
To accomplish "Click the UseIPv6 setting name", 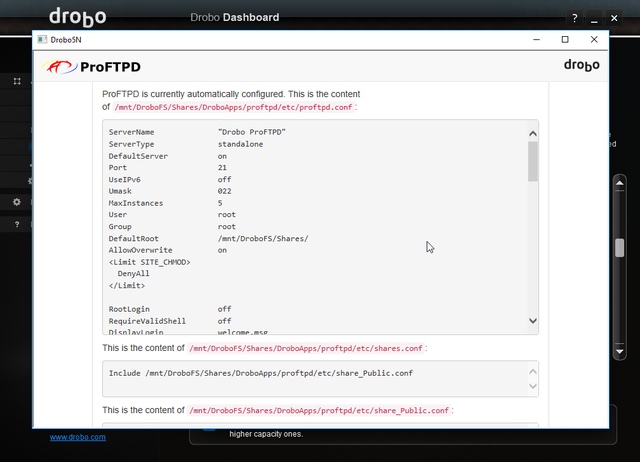I will 124,180.
